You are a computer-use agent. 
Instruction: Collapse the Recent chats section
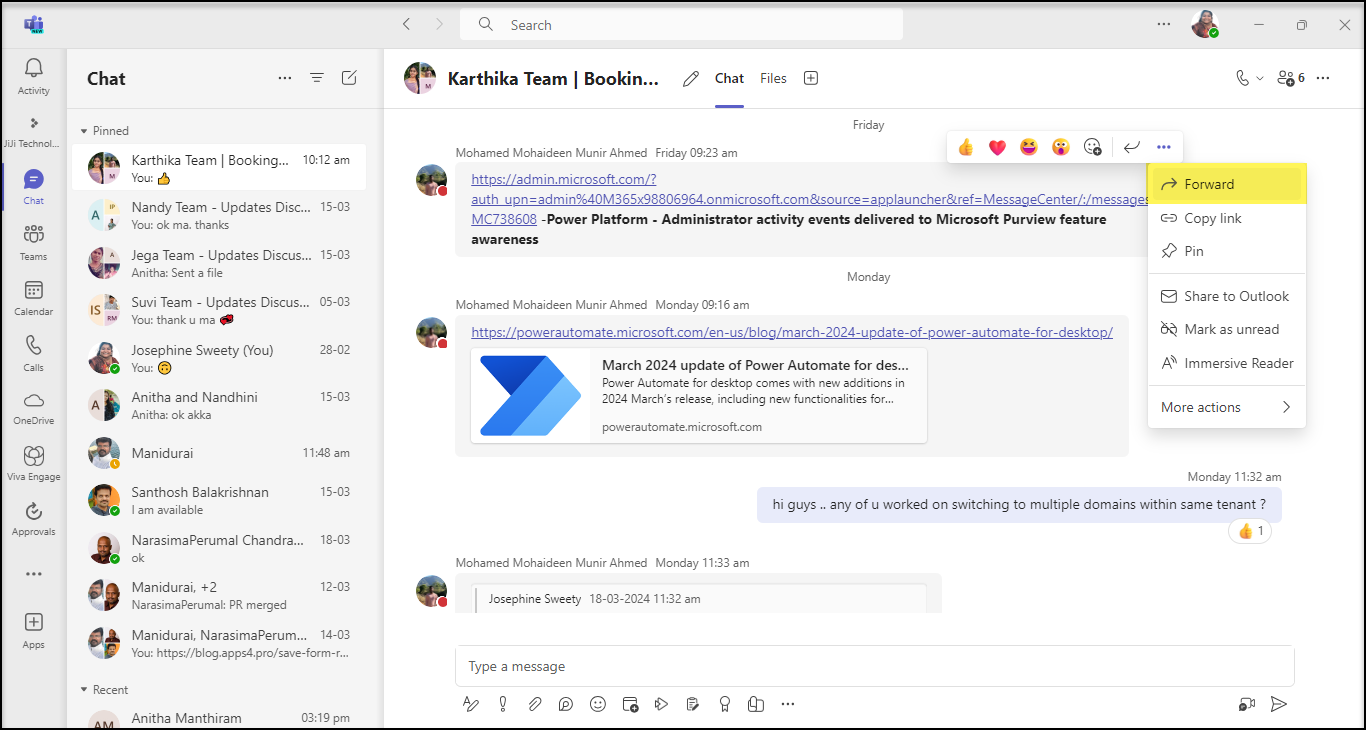pos(84,690)
